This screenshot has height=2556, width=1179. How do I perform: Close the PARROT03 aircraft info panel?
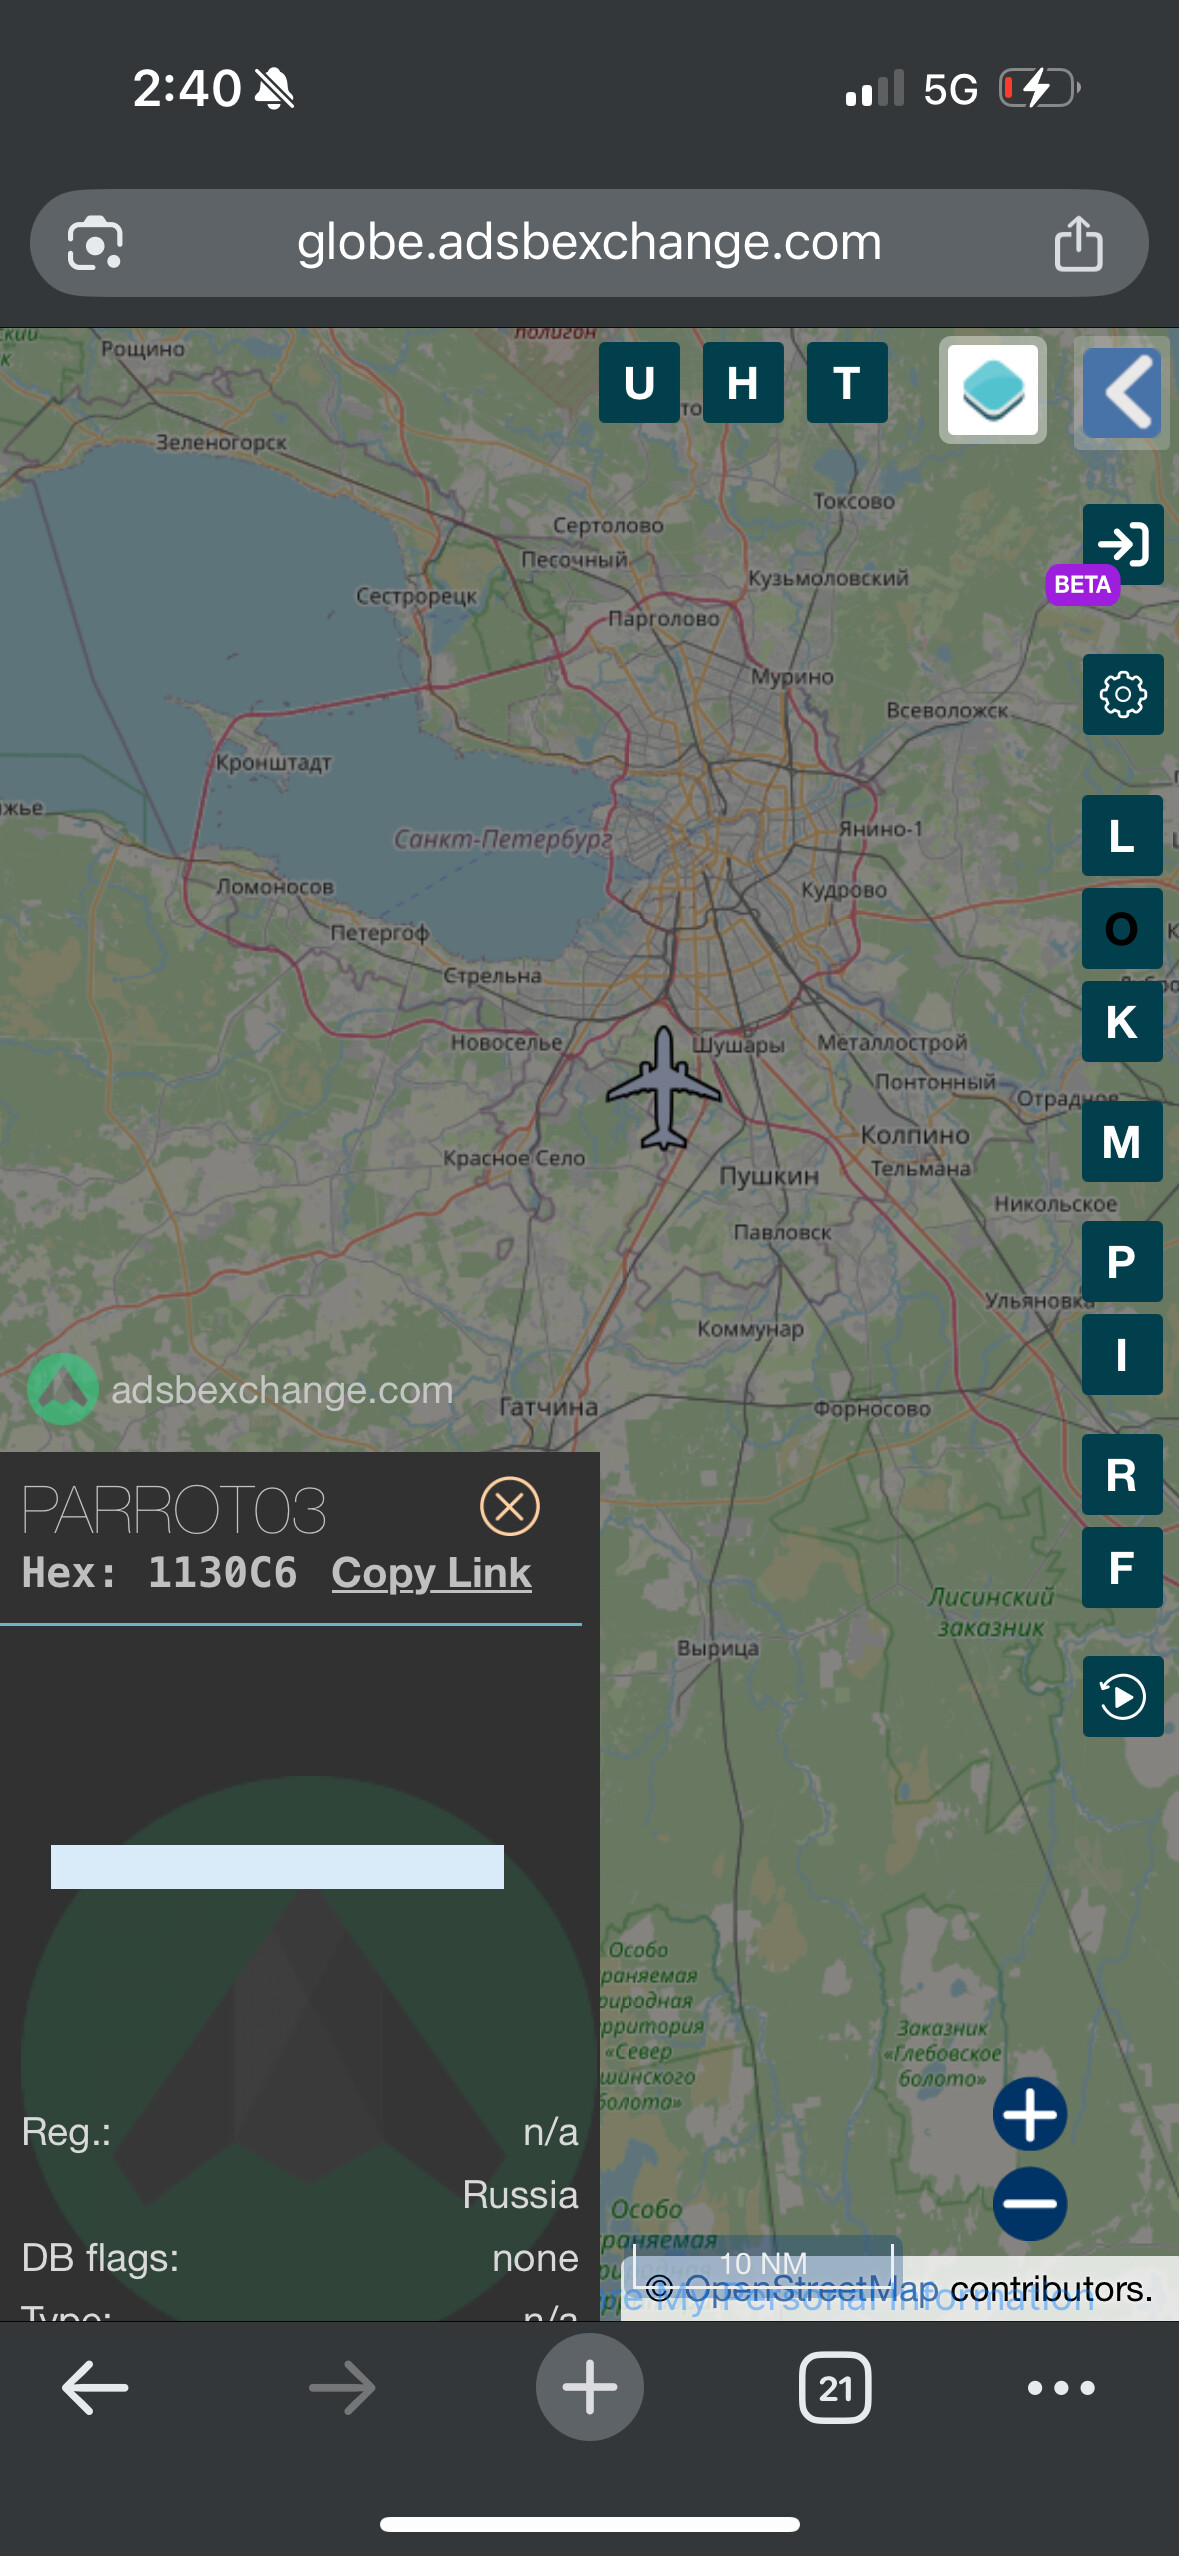pyautogui.click(x=510, y=1506)
